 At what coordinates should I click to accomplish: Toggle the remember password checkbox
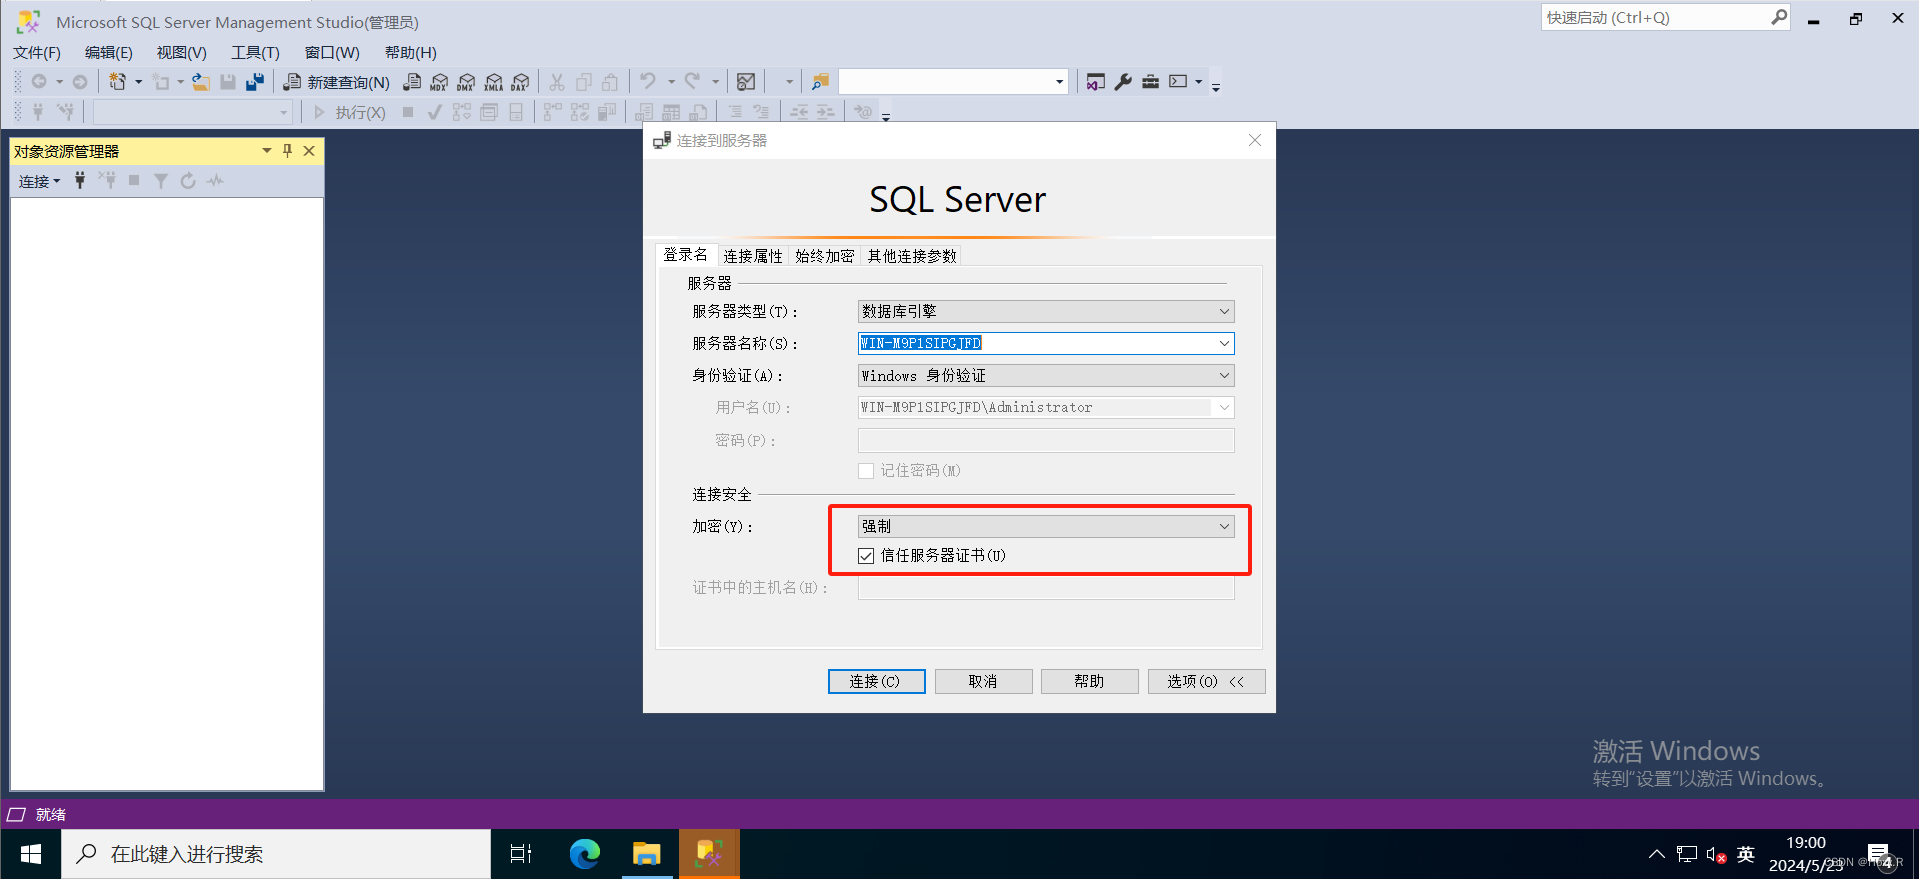pyautogui.click(x=866, y=471)
